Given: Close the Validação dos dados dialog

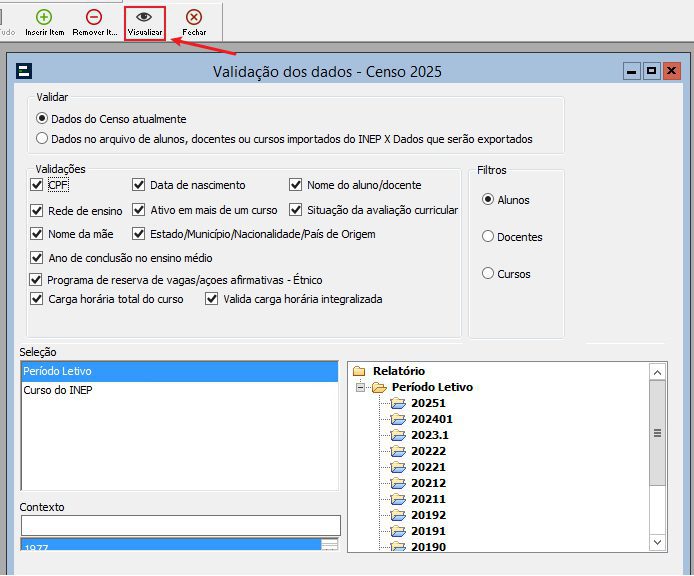Looking at the screenshot, I should 671,71.
